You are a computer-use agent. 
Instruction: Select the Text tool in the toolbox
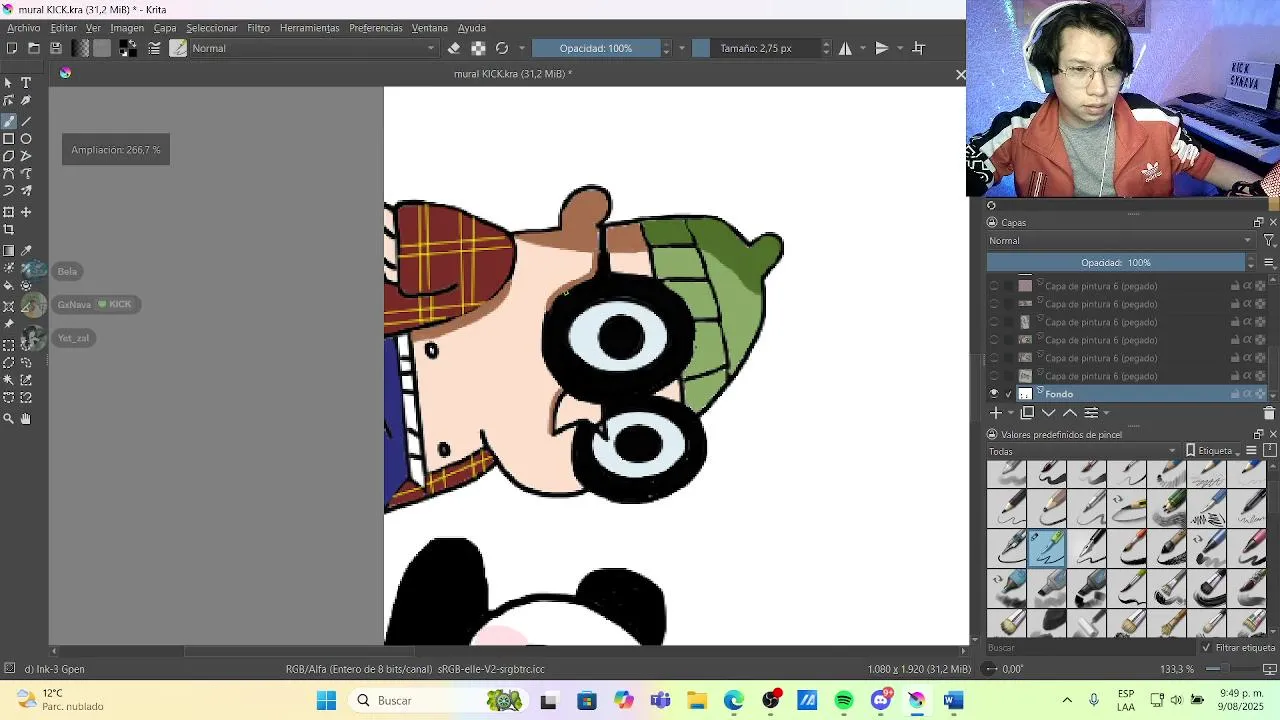pyautogui.click(x=26, y=83)
